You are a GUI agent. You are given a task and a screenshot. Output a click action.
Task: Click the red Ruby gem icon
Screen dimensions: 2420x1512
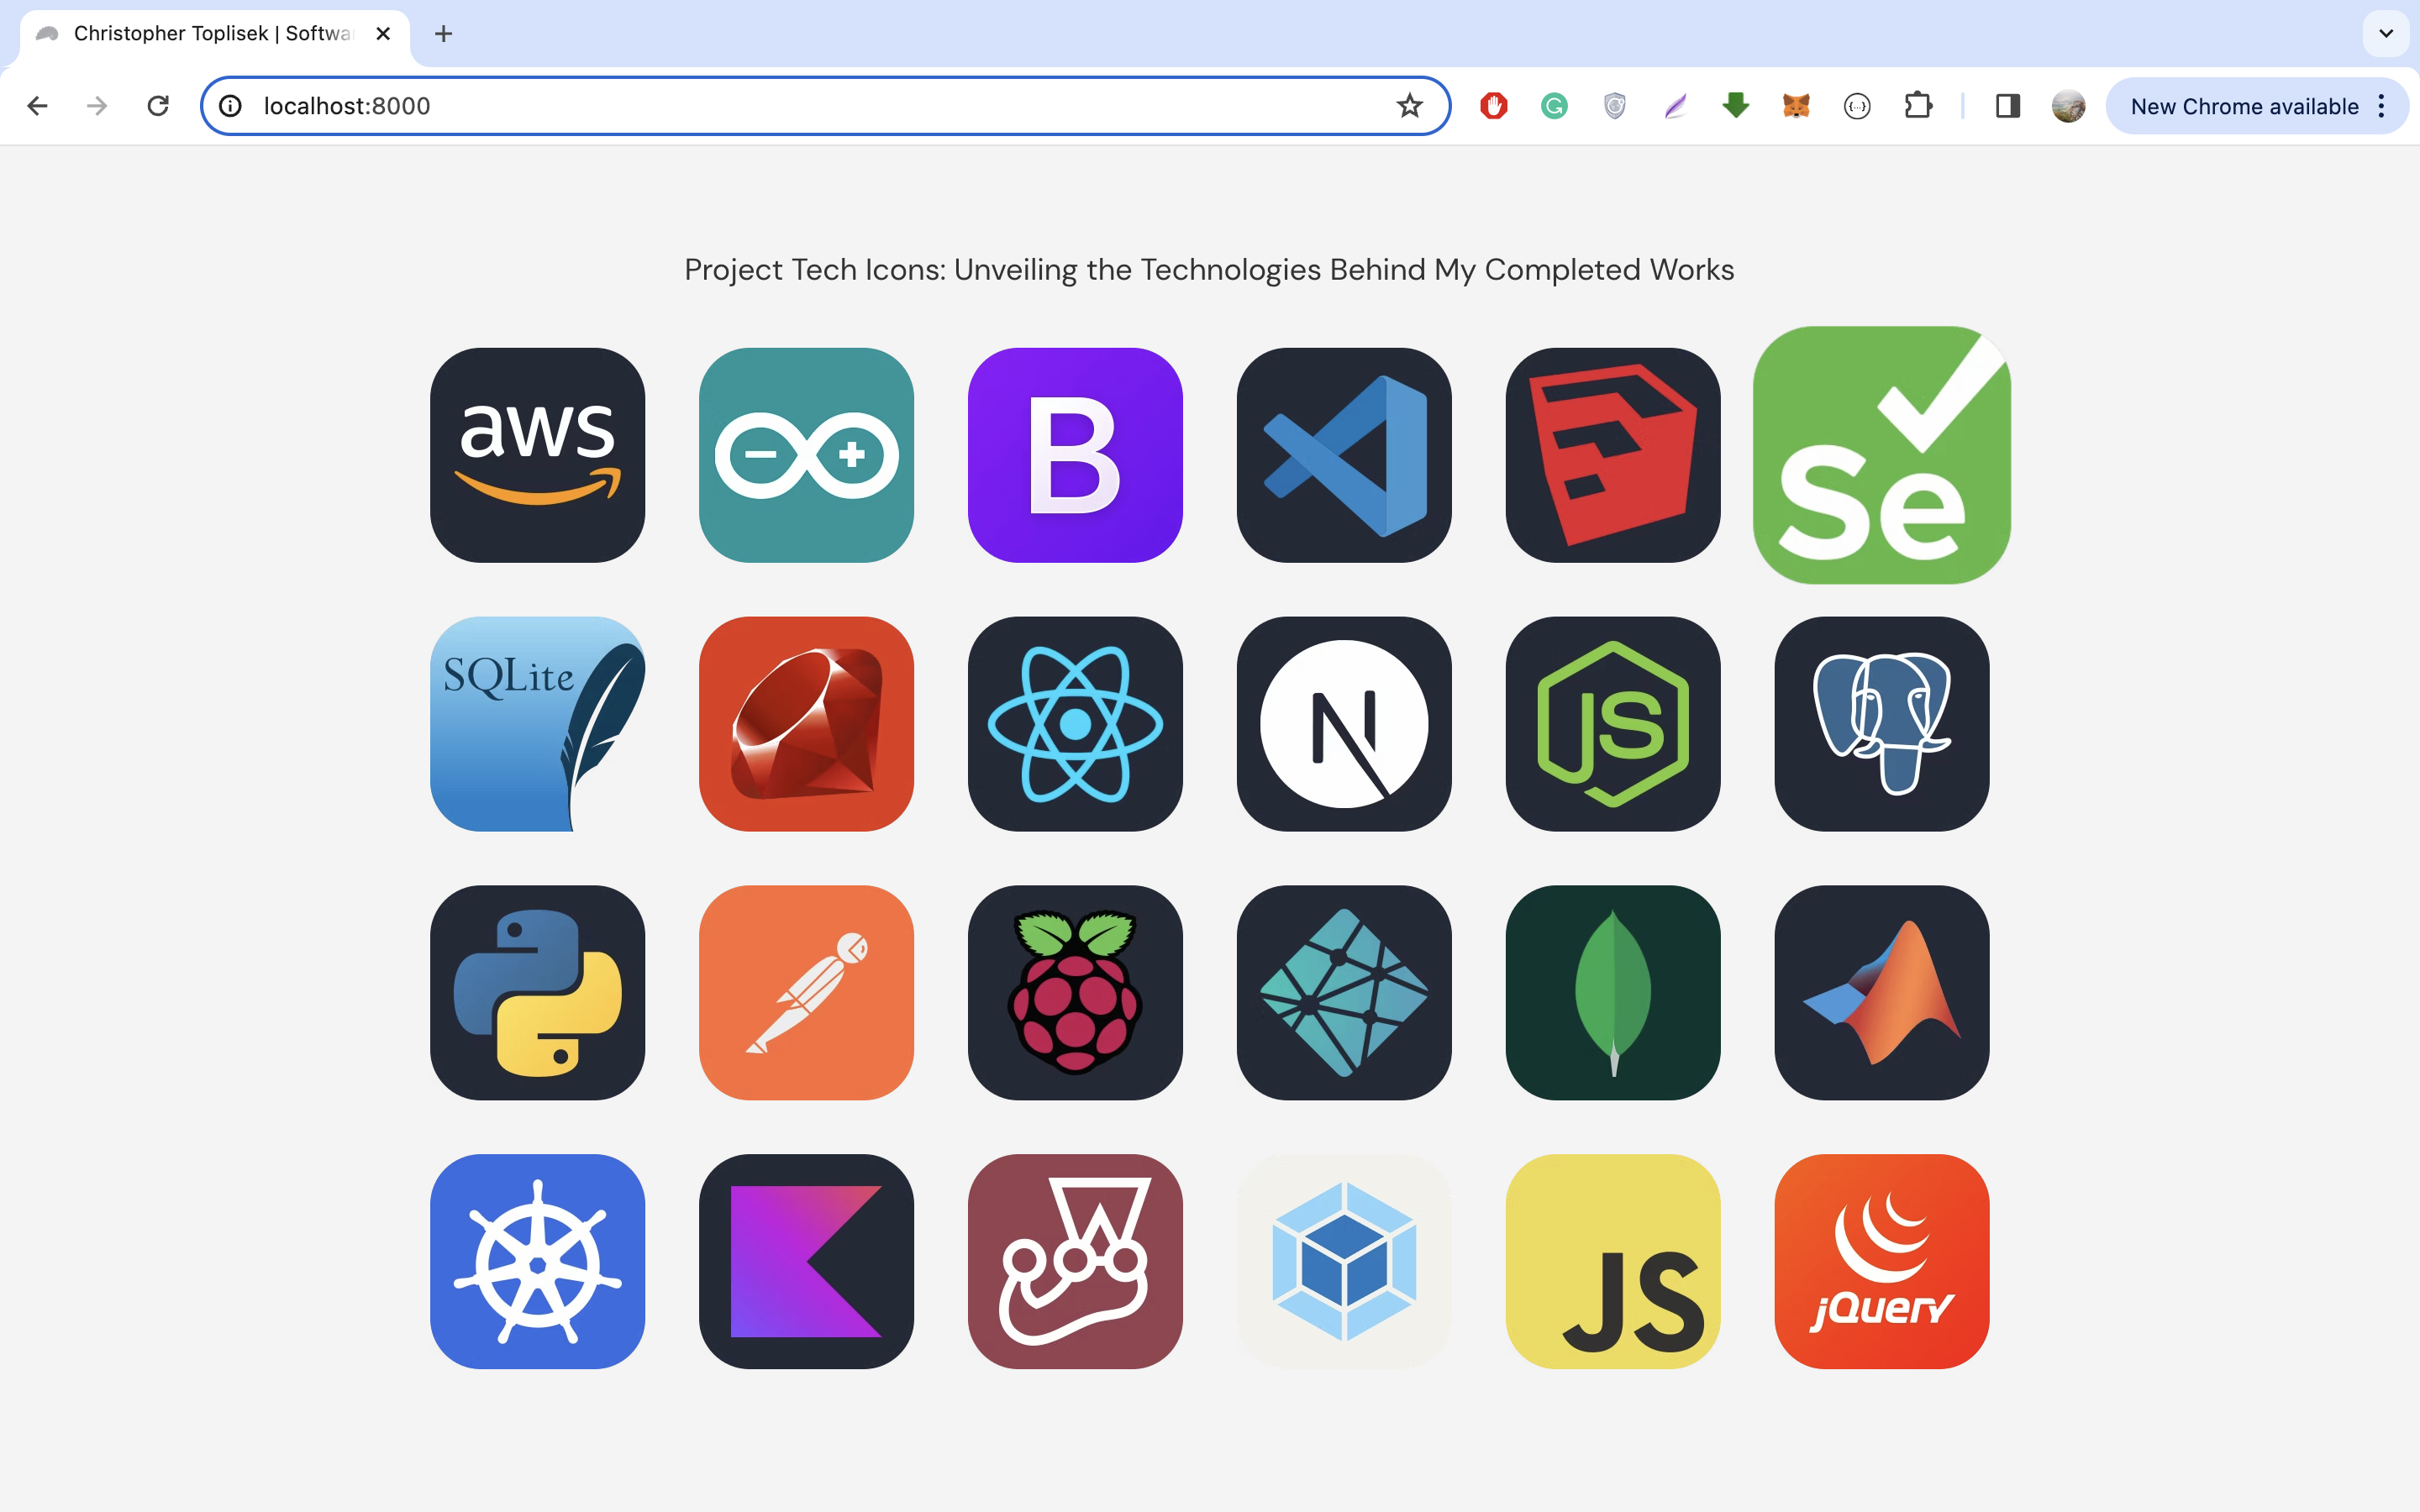click(x=806, y=723)
